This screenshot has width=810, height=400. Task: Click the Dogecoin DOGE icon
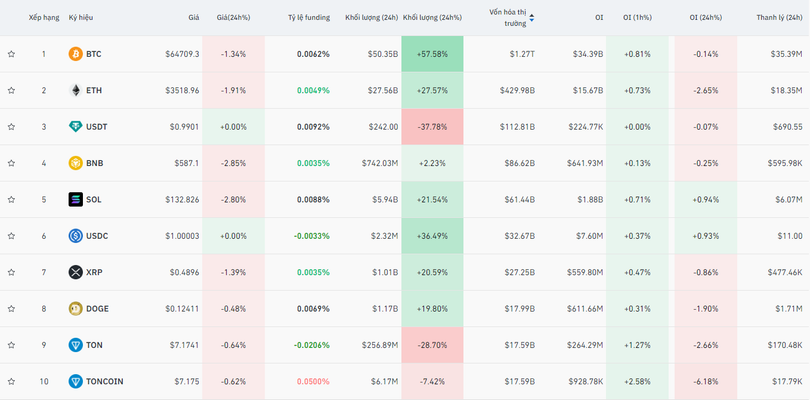pyautogui.click(x=75, y=308)
